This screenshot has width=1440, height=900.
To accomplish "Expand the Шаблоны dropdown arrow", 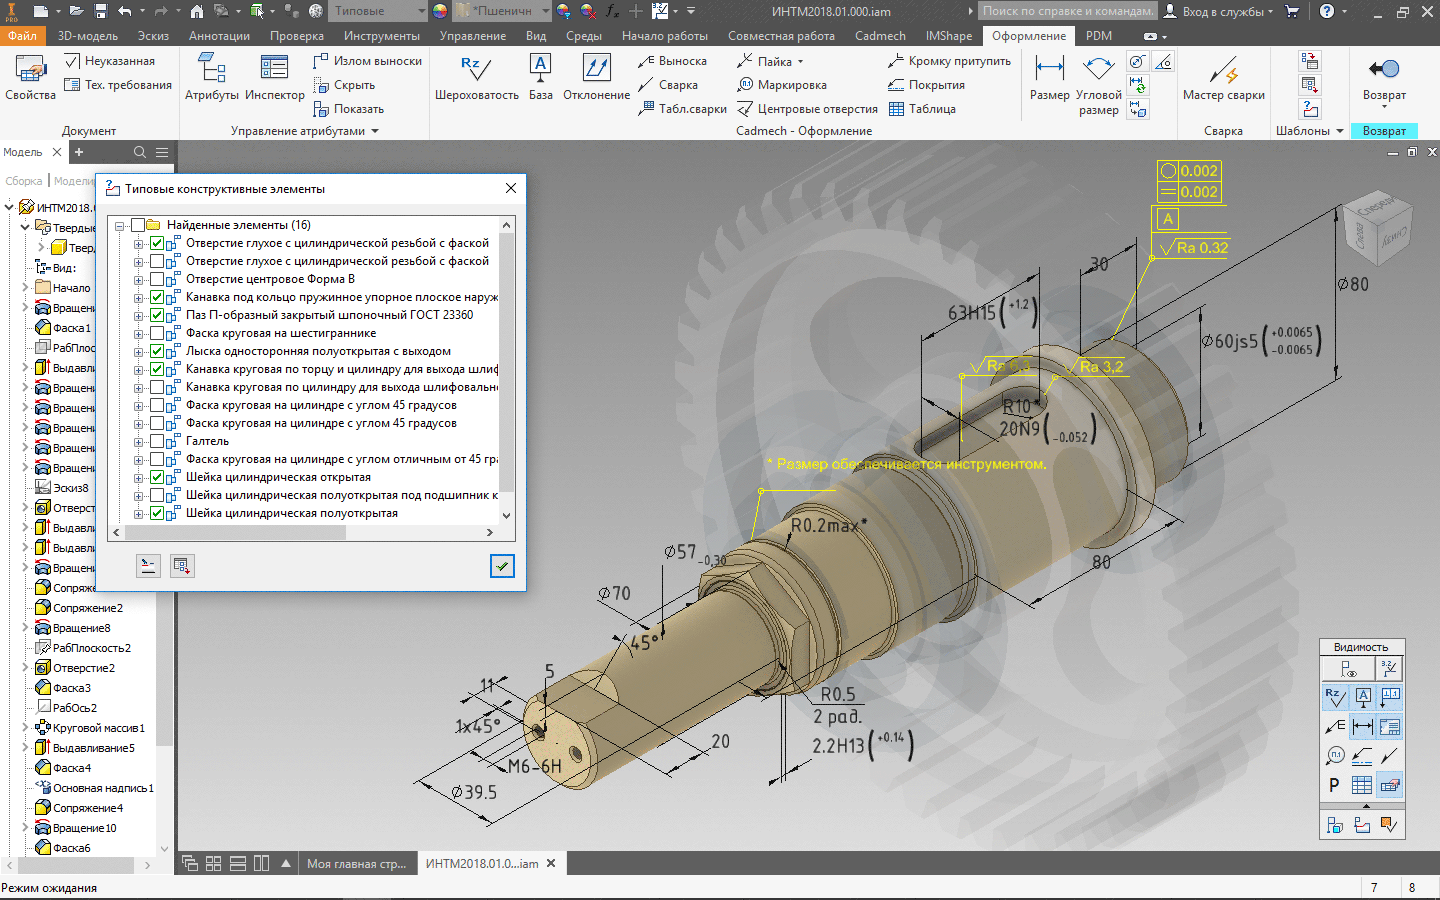I will tap(1339, 131).
